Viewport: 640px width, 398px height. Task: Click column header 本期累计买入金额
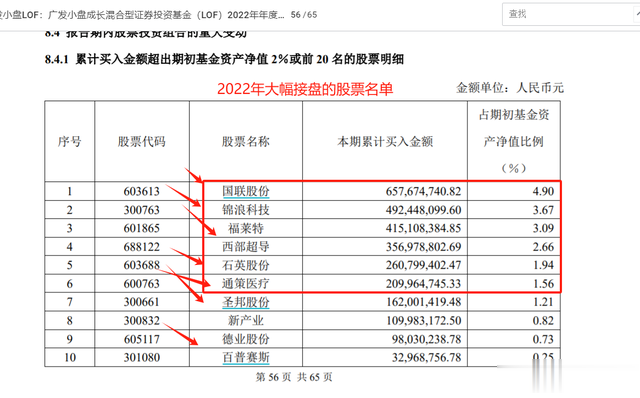click(x=385, y=142)
